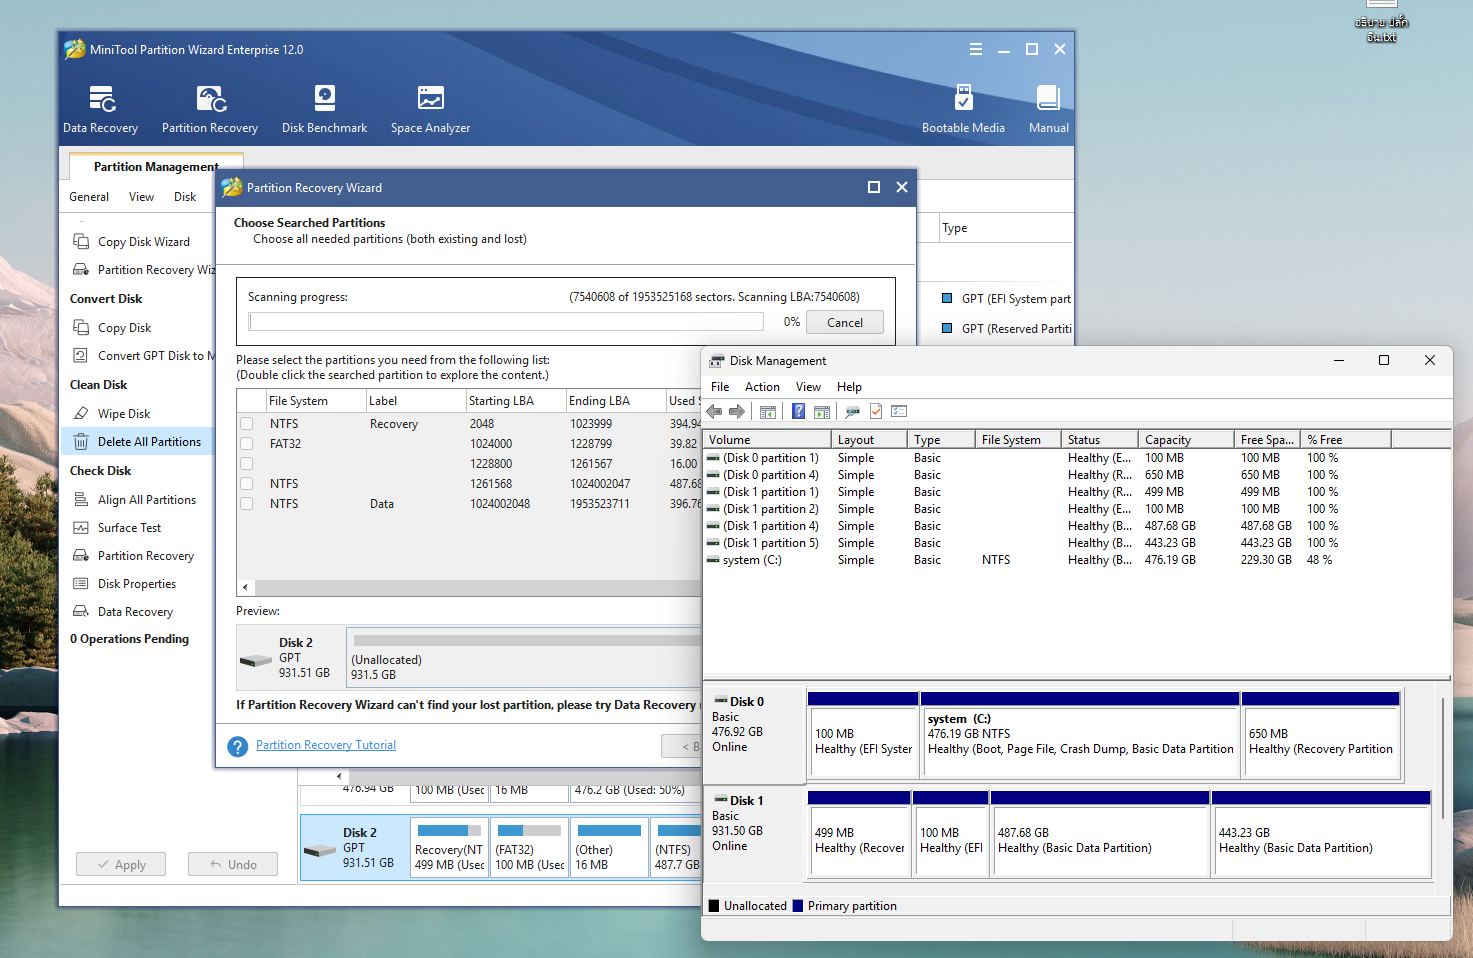Open the Bootable Media builder
Viewport: 1473px width, 958px height.
point(963,109)
